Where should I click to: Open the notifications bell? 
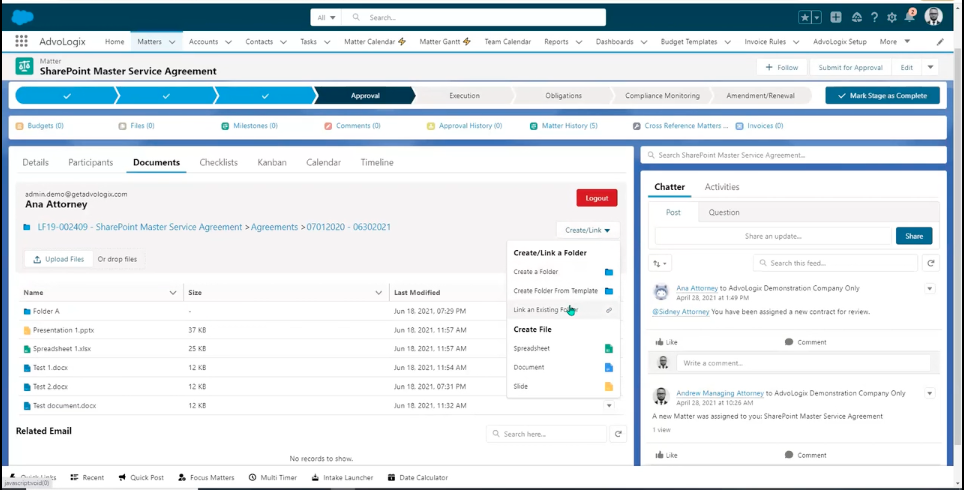909,17
